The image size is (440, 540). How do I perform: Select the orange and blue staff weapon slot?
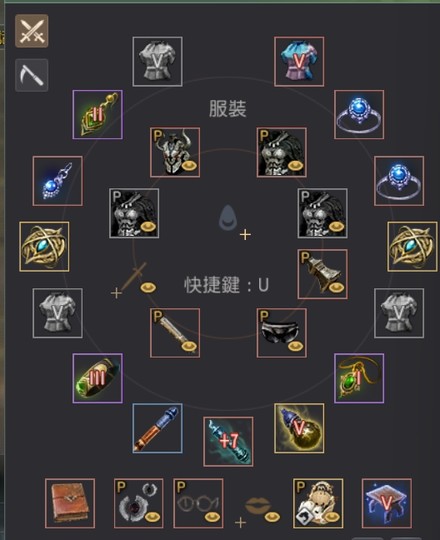(x=157, y=428)
